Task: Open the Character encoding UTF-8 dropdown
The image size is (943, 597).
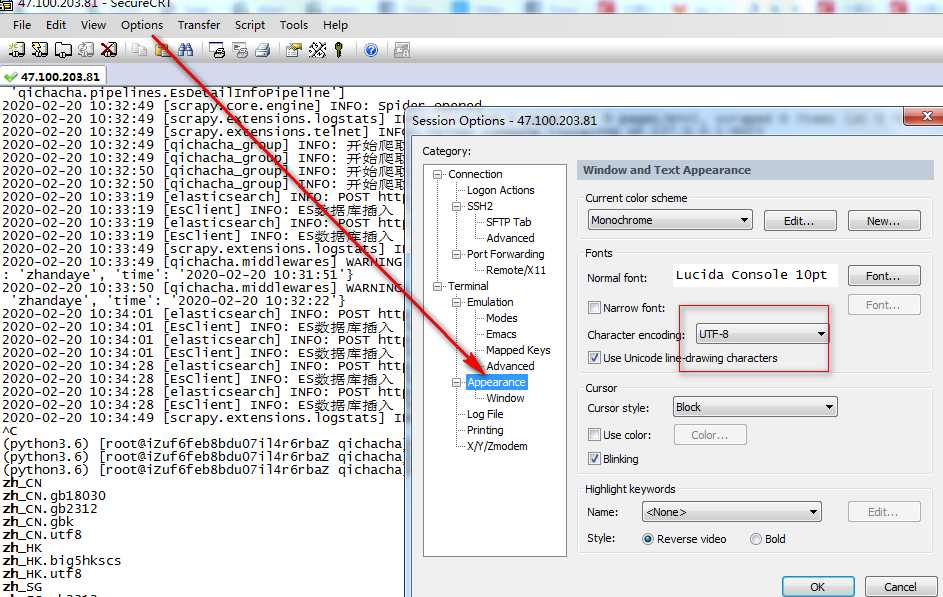Action: click(762, 334)
